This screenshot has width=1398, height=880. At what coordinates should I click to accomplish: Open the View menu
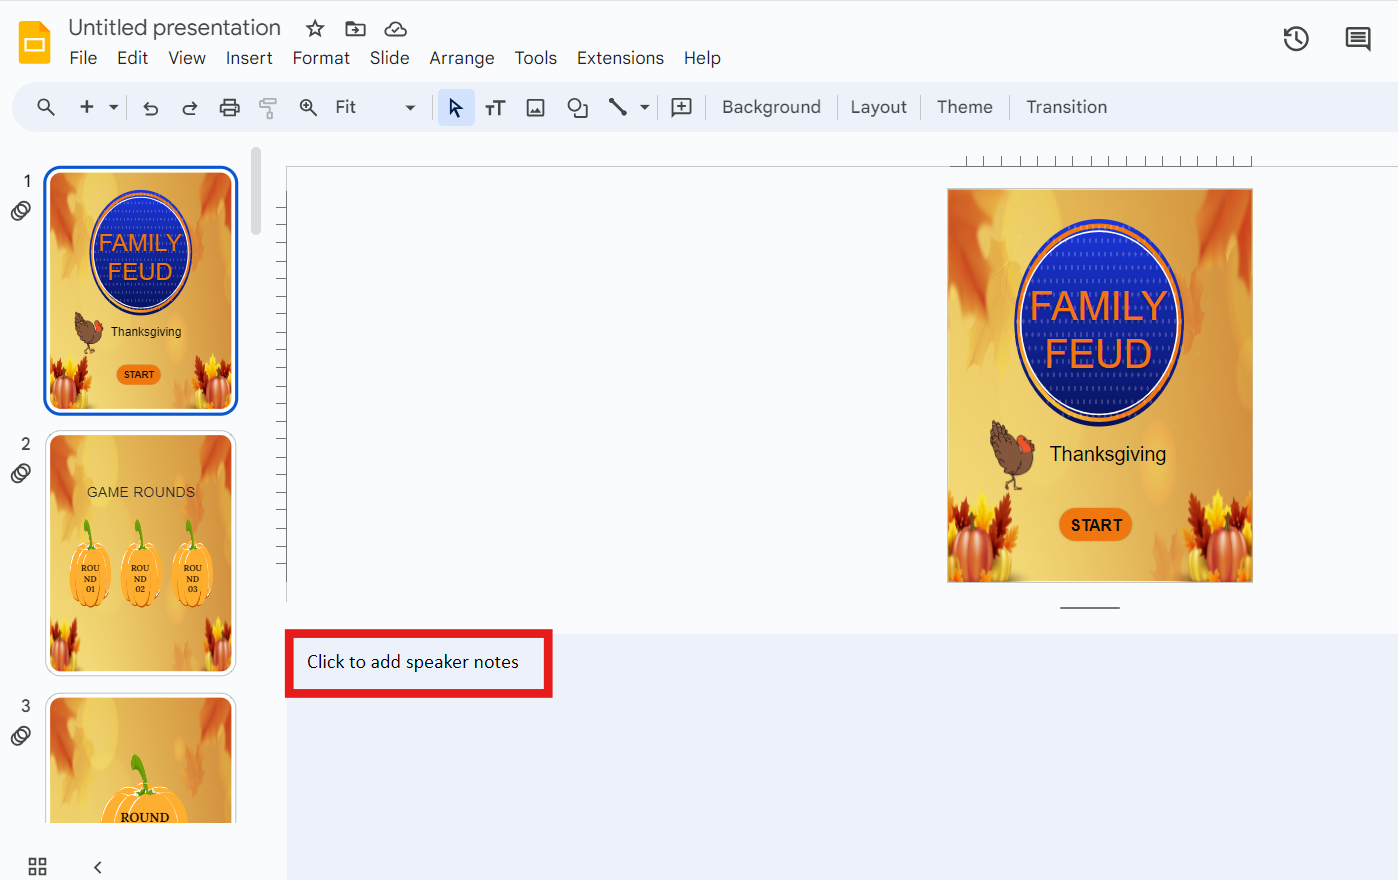coord(187,58)
